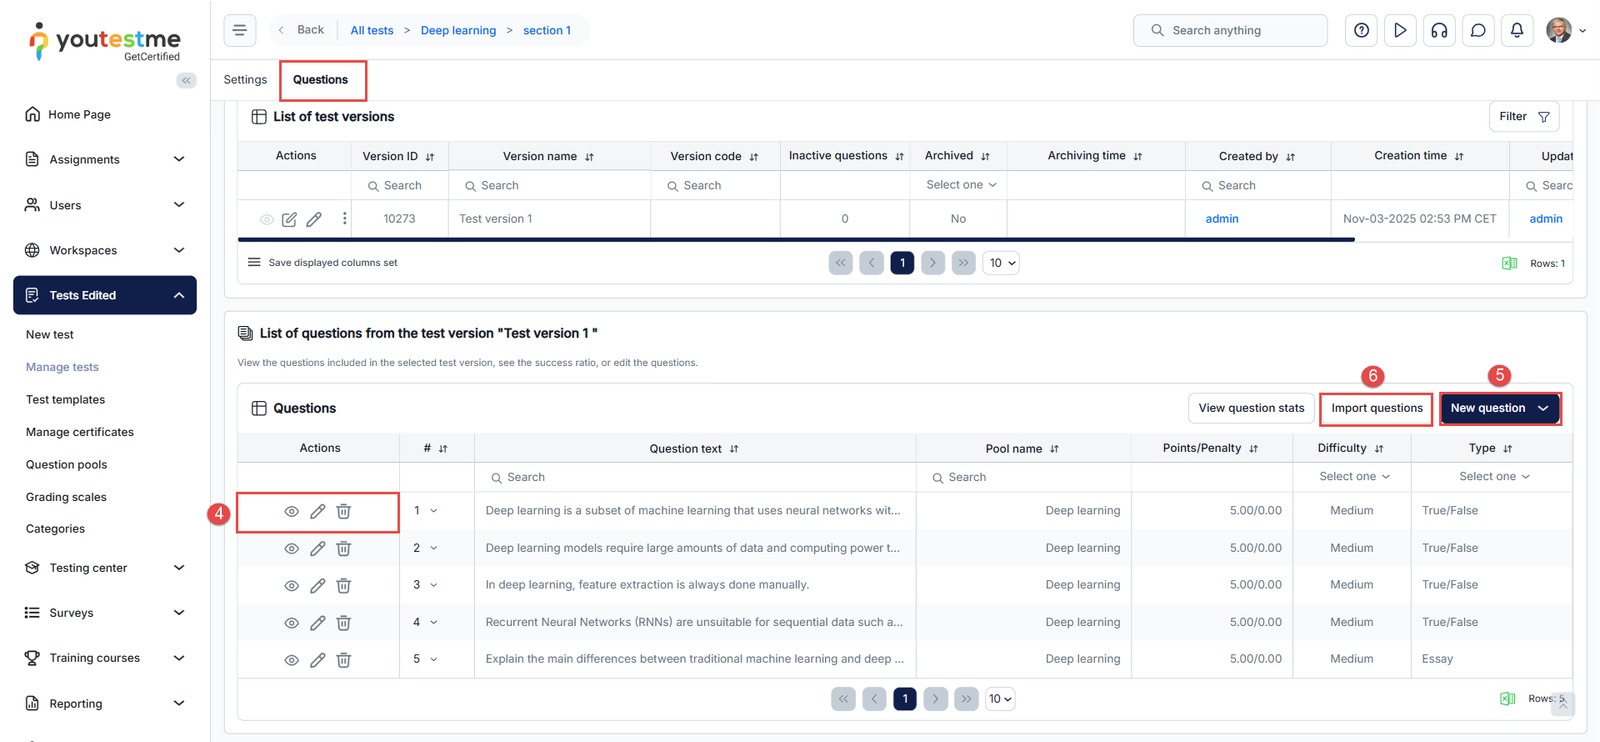Screen dimensions: 1600x742
Task: Open the Difficulty filter dropdown
Action: click(x=1354, y=477)
